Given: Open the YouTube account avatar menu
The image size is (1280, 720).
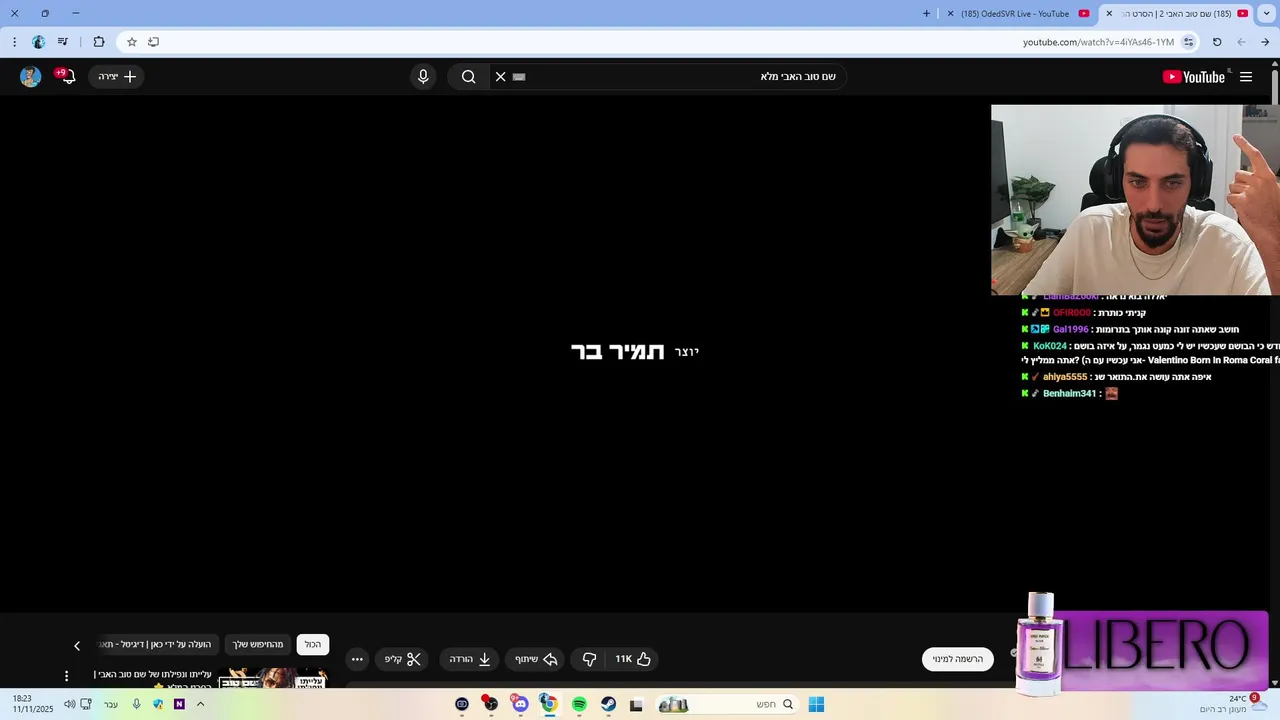Looking at the screenshot, I should [31, 77].
